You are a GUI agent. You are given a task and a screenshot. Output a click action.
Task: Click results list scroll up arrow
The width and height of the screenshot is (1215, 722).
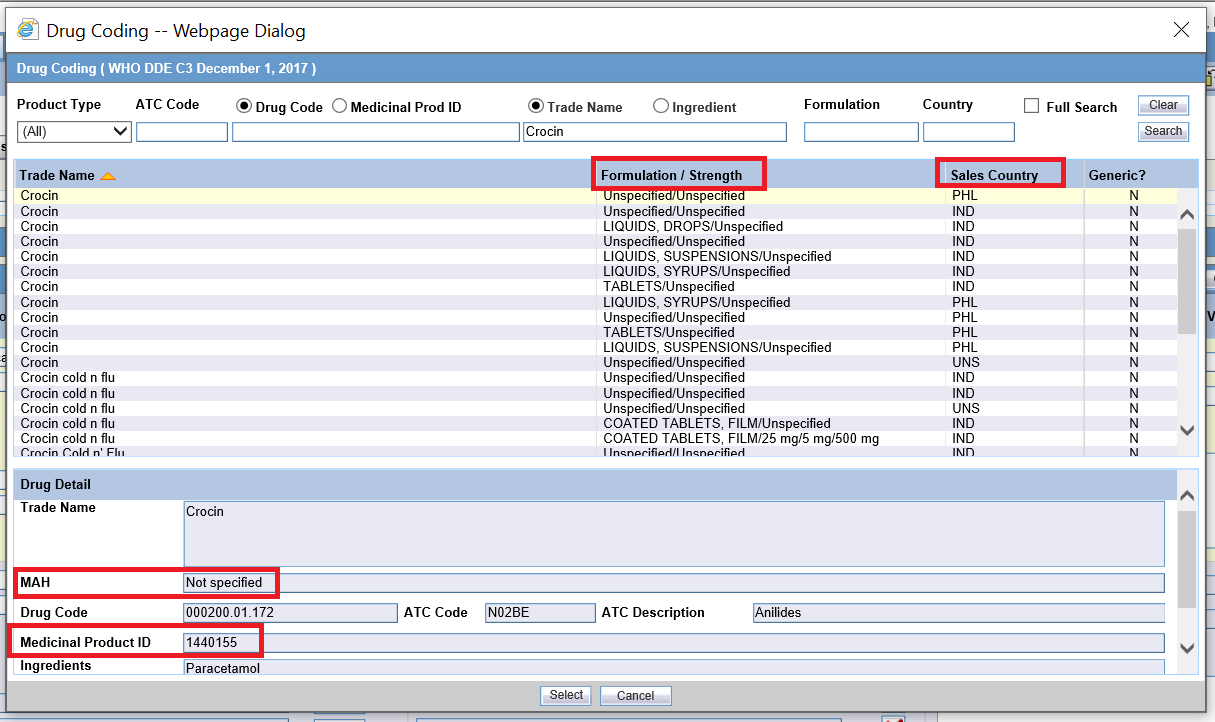1187,214
